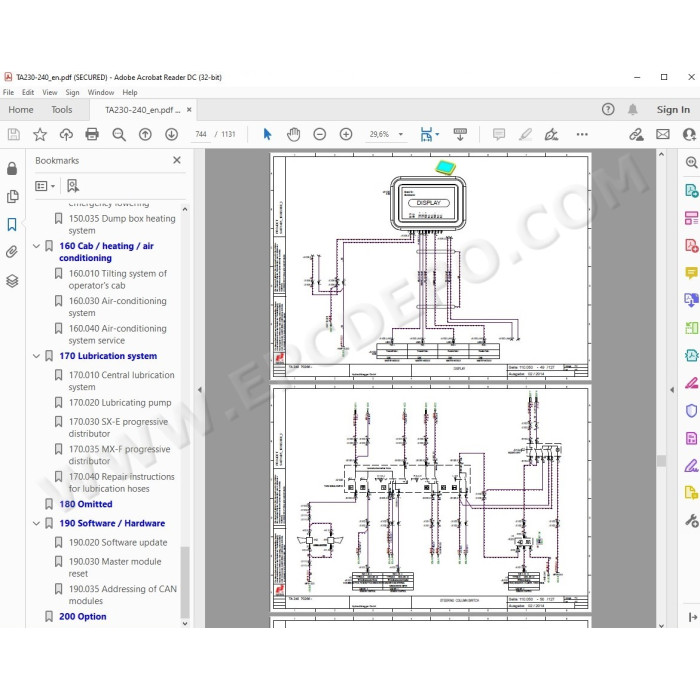Zoom in with plus circle
This screenshot has width=700, height=700.
pyautogui.click(x=346, y=134)
